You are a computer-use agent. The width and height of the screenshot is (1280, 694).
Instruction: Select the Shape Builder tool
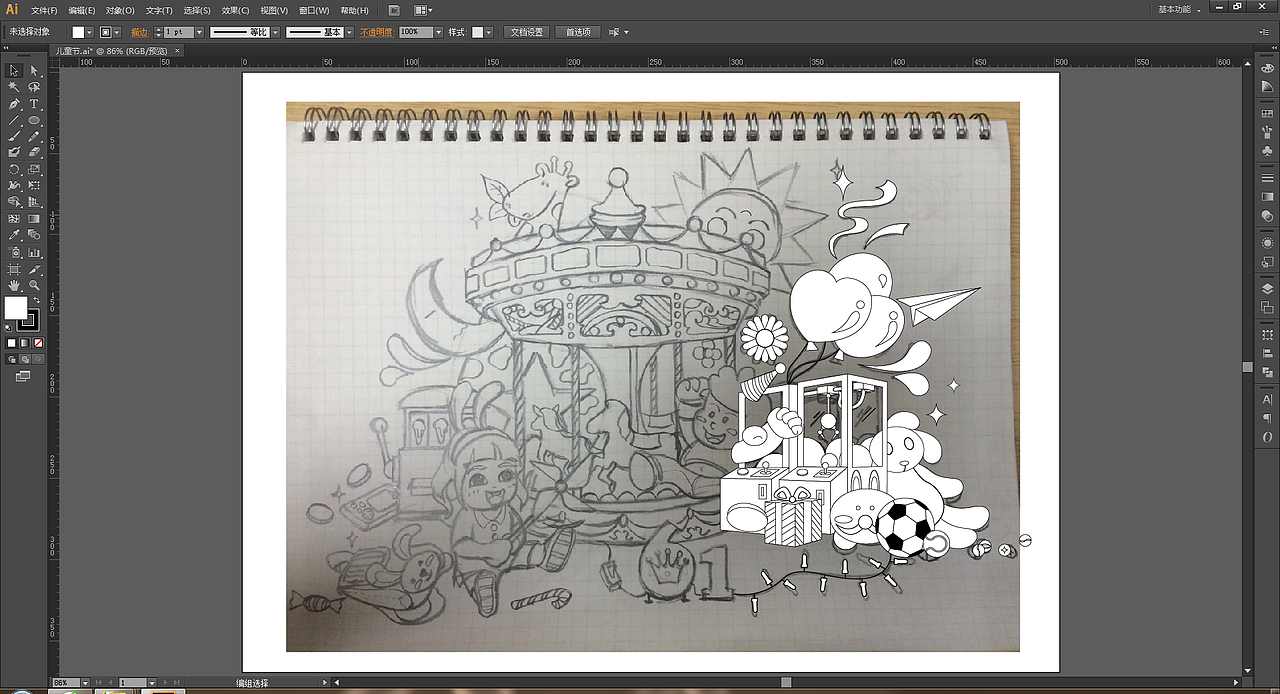pyautogui.click(x=14, y=202)
